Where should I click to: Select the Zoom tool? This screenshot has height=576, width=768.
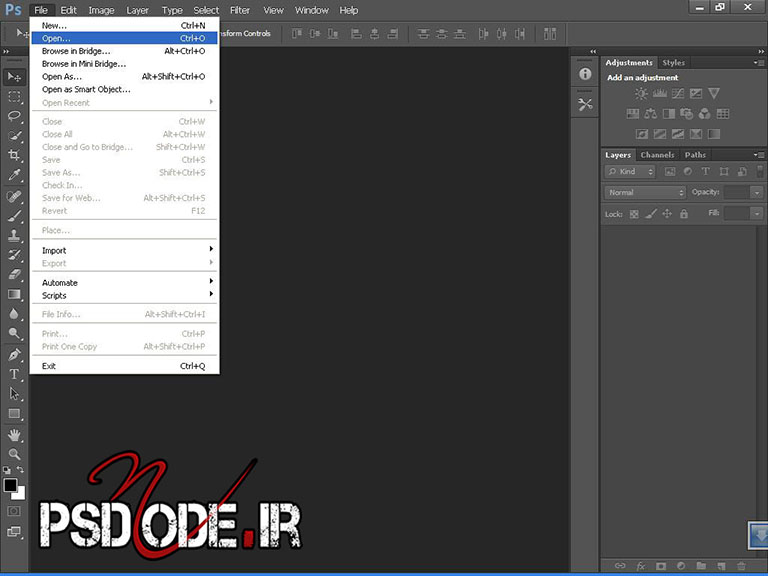click(x=14, y=454)
